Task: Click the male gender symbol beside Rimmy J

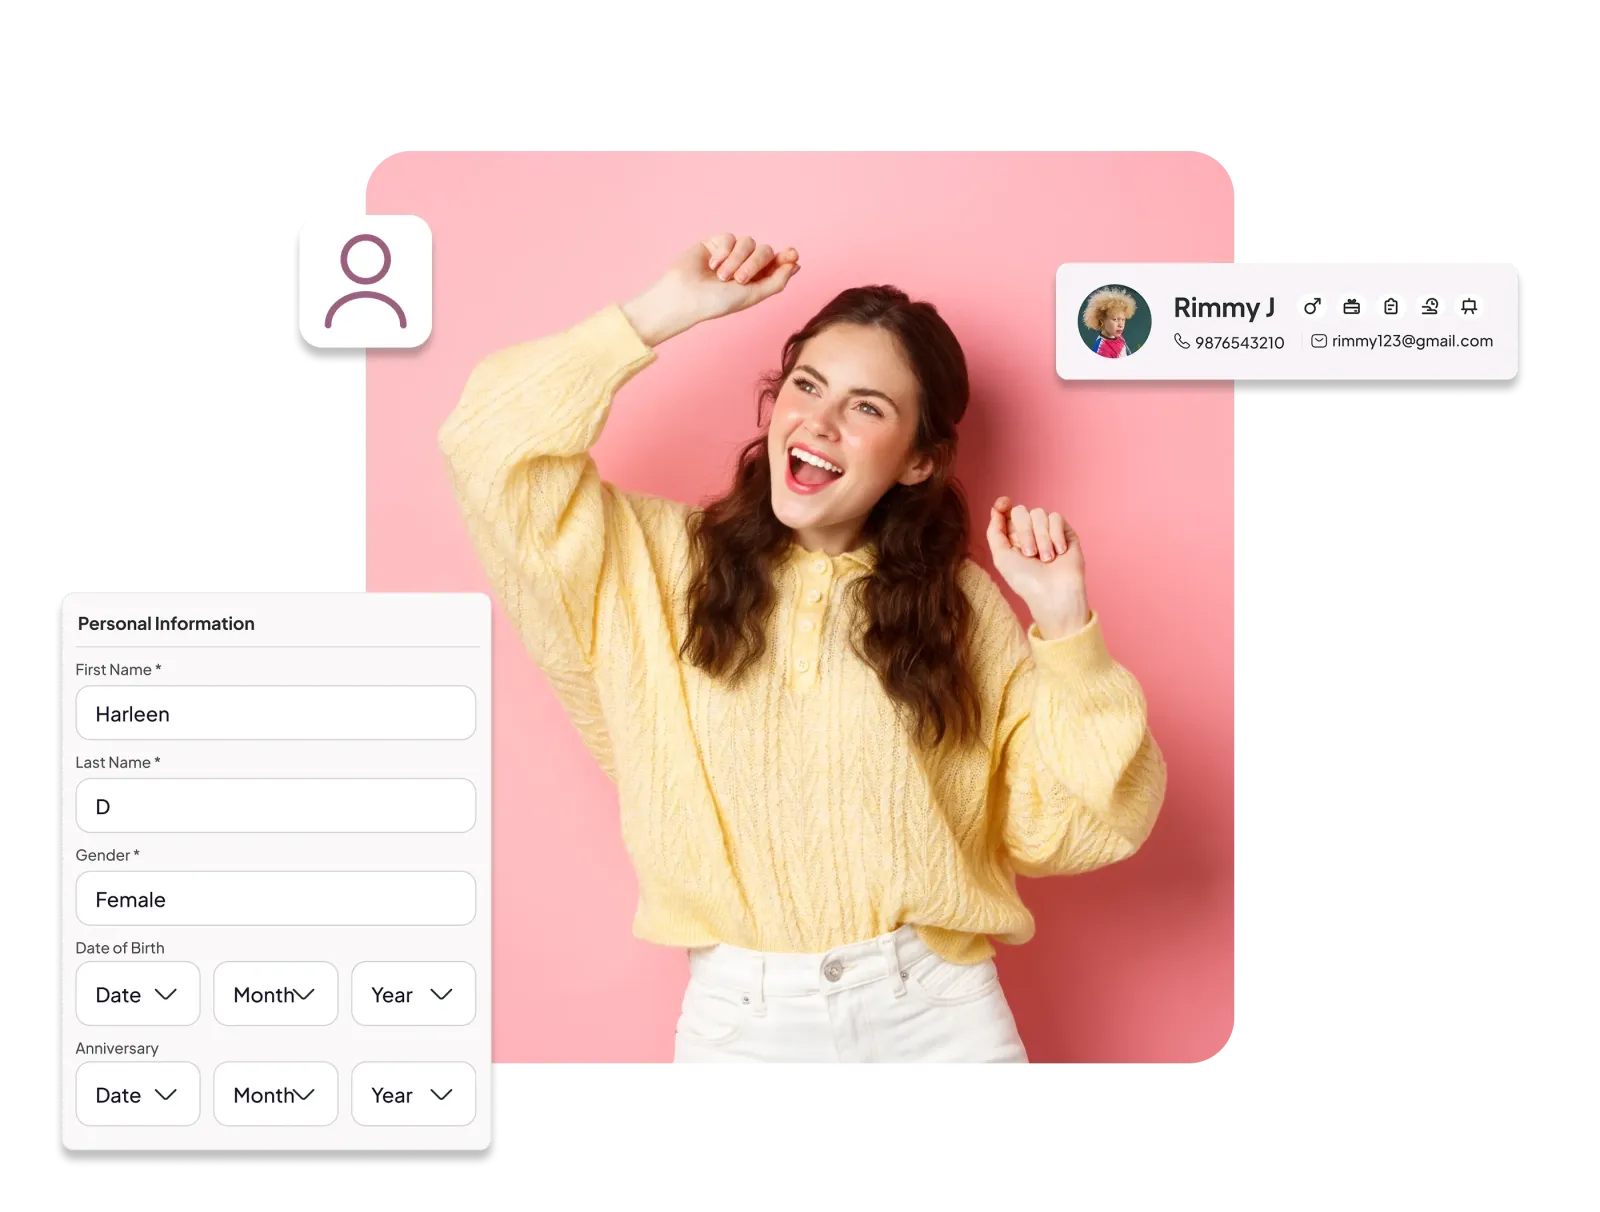Action: [1312, 307]
